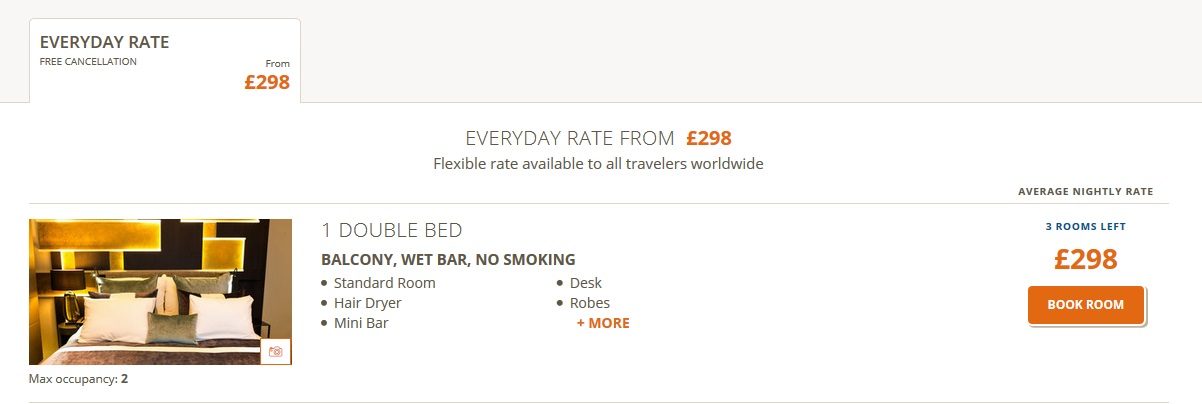The image size is (1202, 404).
Task: Click the Desk amenity item
Action: [x=586, y=283]
